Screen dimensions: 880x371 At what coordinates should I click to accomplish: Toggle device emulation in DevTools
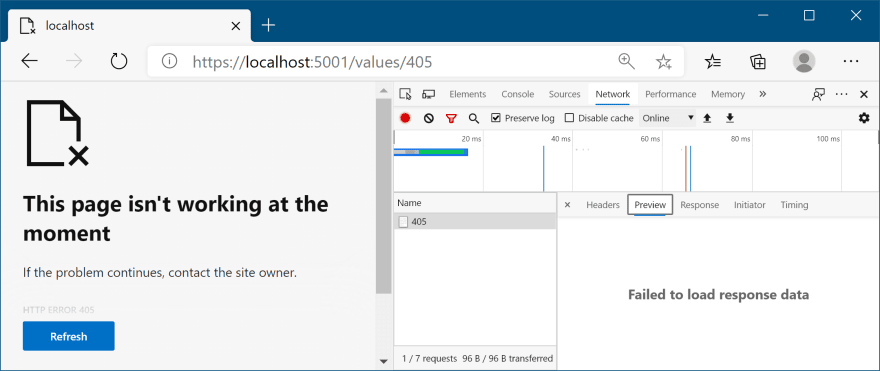coord(429,94)
